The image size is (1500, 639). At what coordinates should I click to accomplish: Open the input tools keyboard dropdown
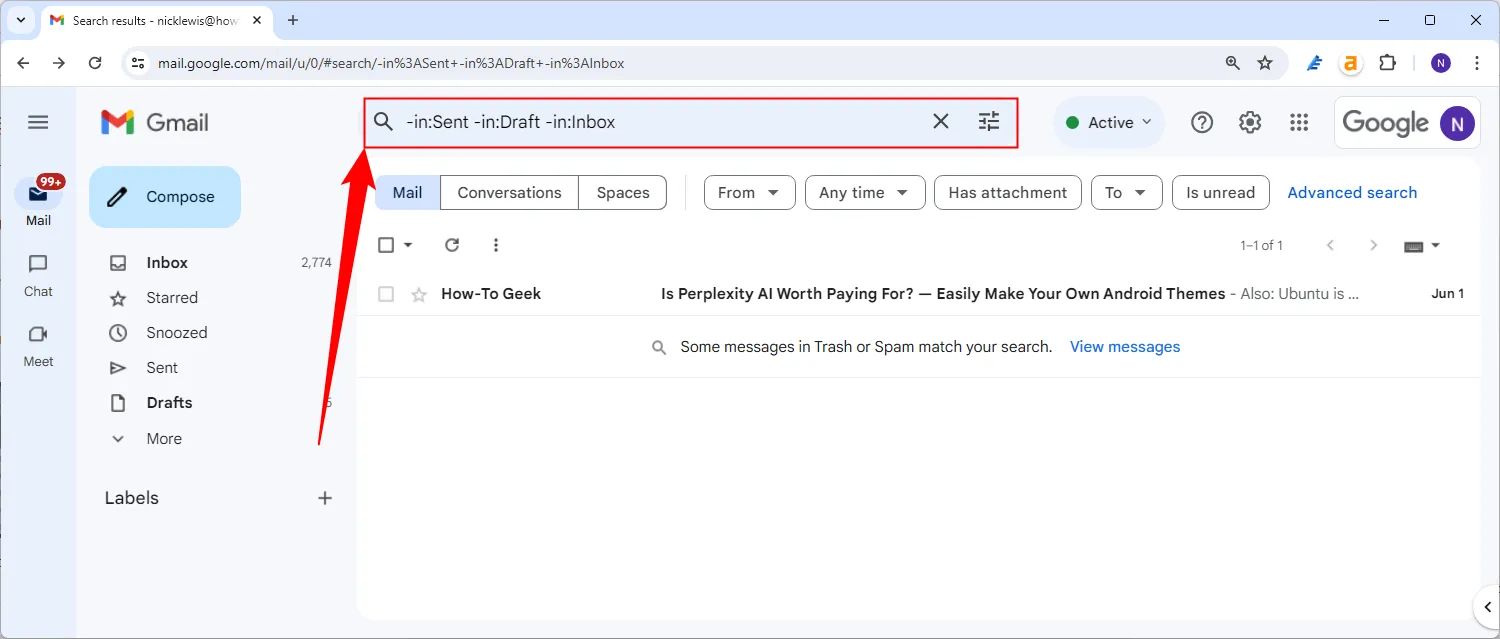pyautogui.click(x=1422, y=246)
